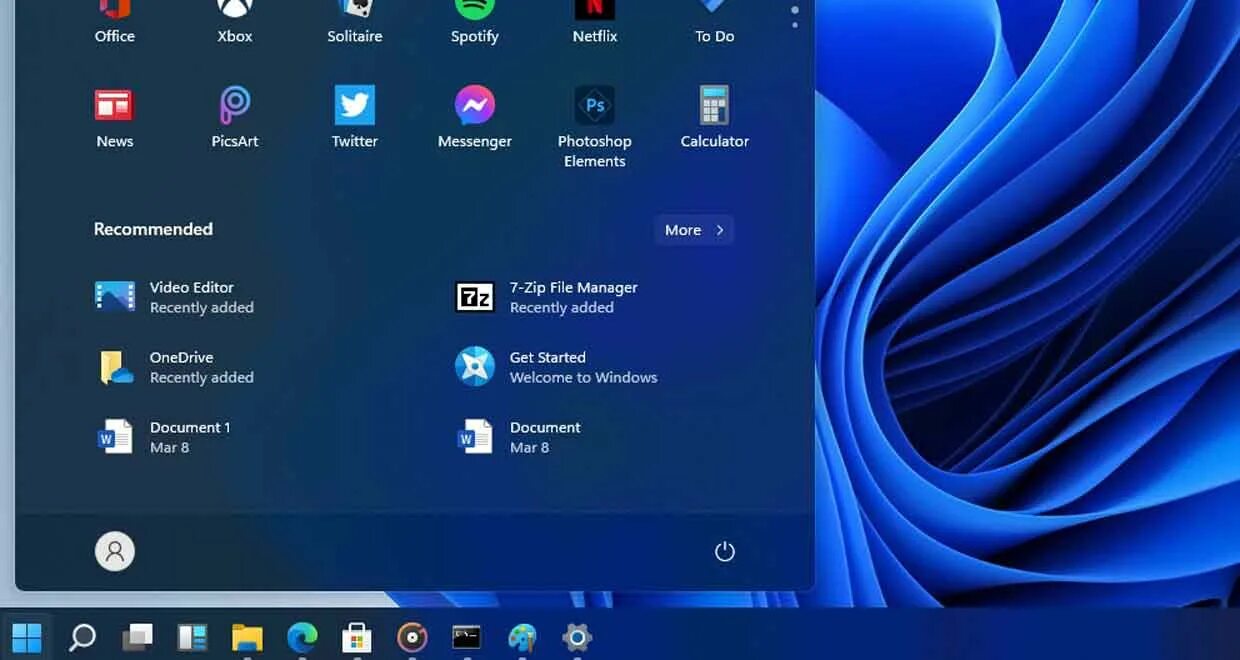Image resolution: width=1240 pixels, height=660 pixels.
Task: Click the Start button on taskbar
Action: [x=27, y=636]
